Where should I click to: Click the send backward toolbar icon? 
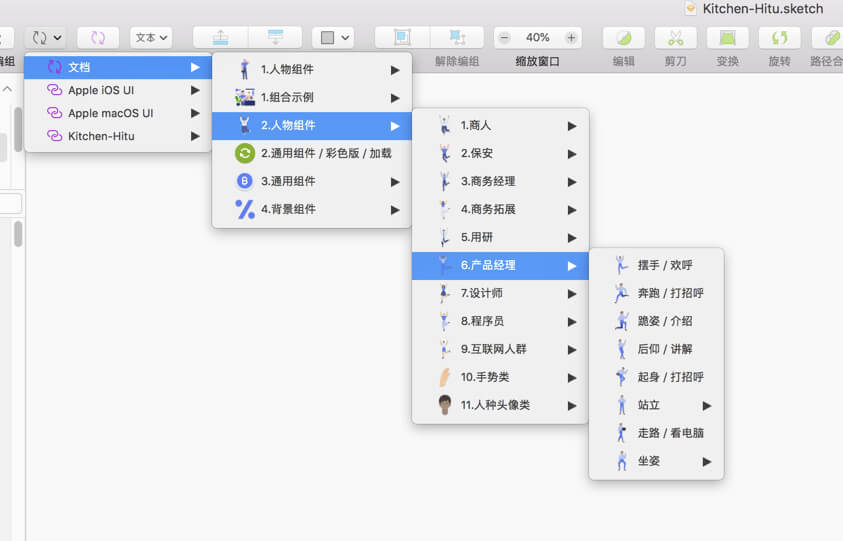tap(275, 38)
